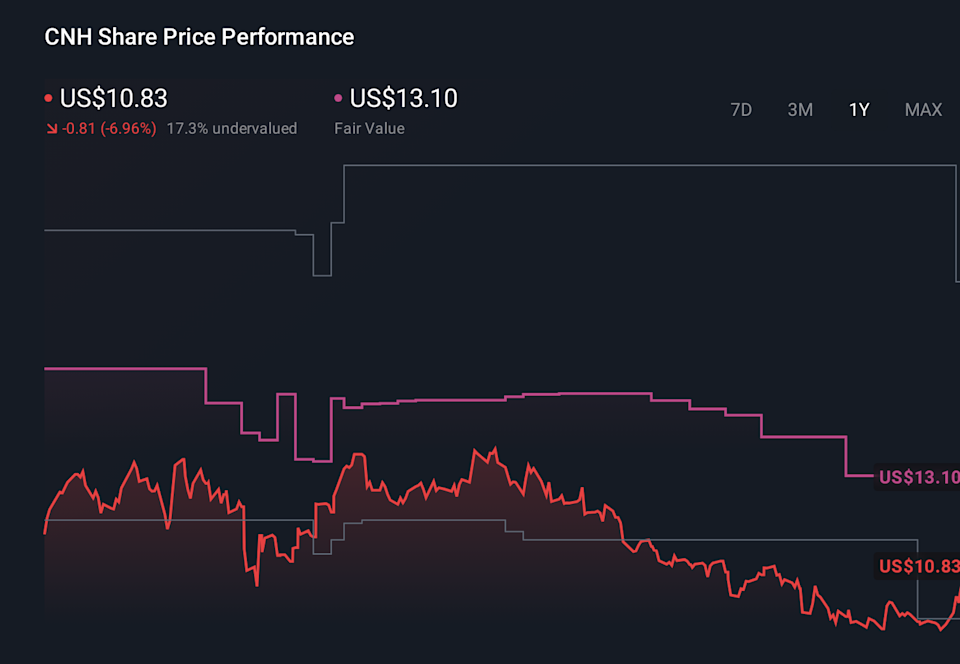The image size is (960, 664).
Task: Click the red downward trend arrow icon
Action: pyautogui.click(x=51, y=129)
